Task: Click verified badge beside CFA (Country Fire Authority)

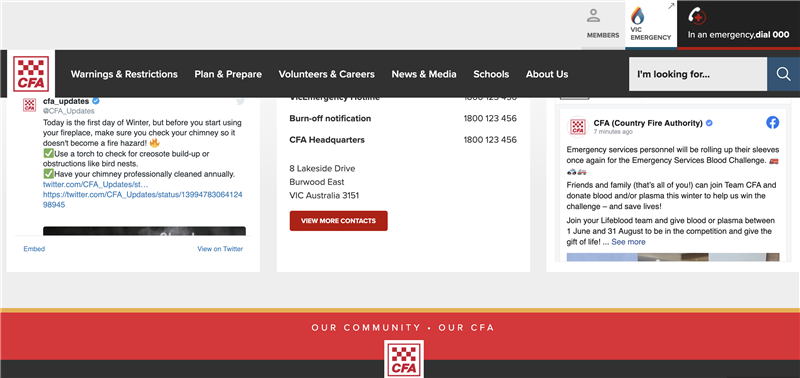Action: pyautogui.click(x=709, y=123)
